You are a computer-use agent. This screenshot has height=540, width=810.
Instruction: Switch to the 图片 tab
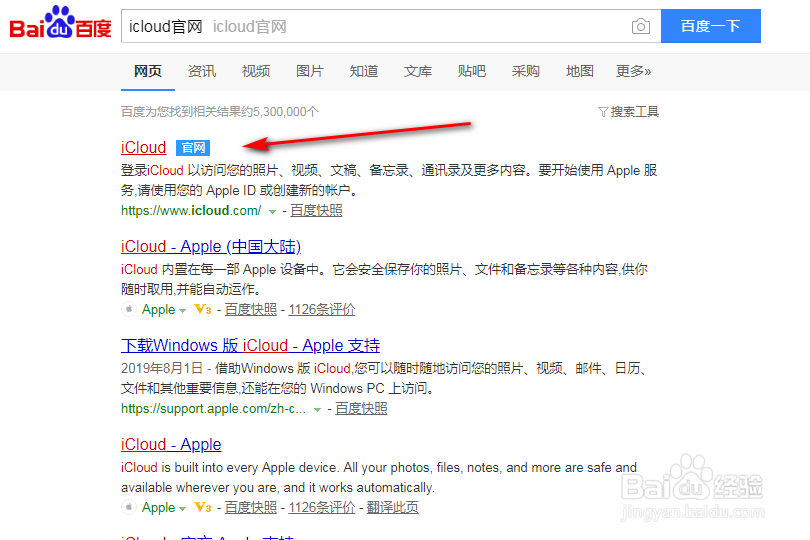[310, 71]
